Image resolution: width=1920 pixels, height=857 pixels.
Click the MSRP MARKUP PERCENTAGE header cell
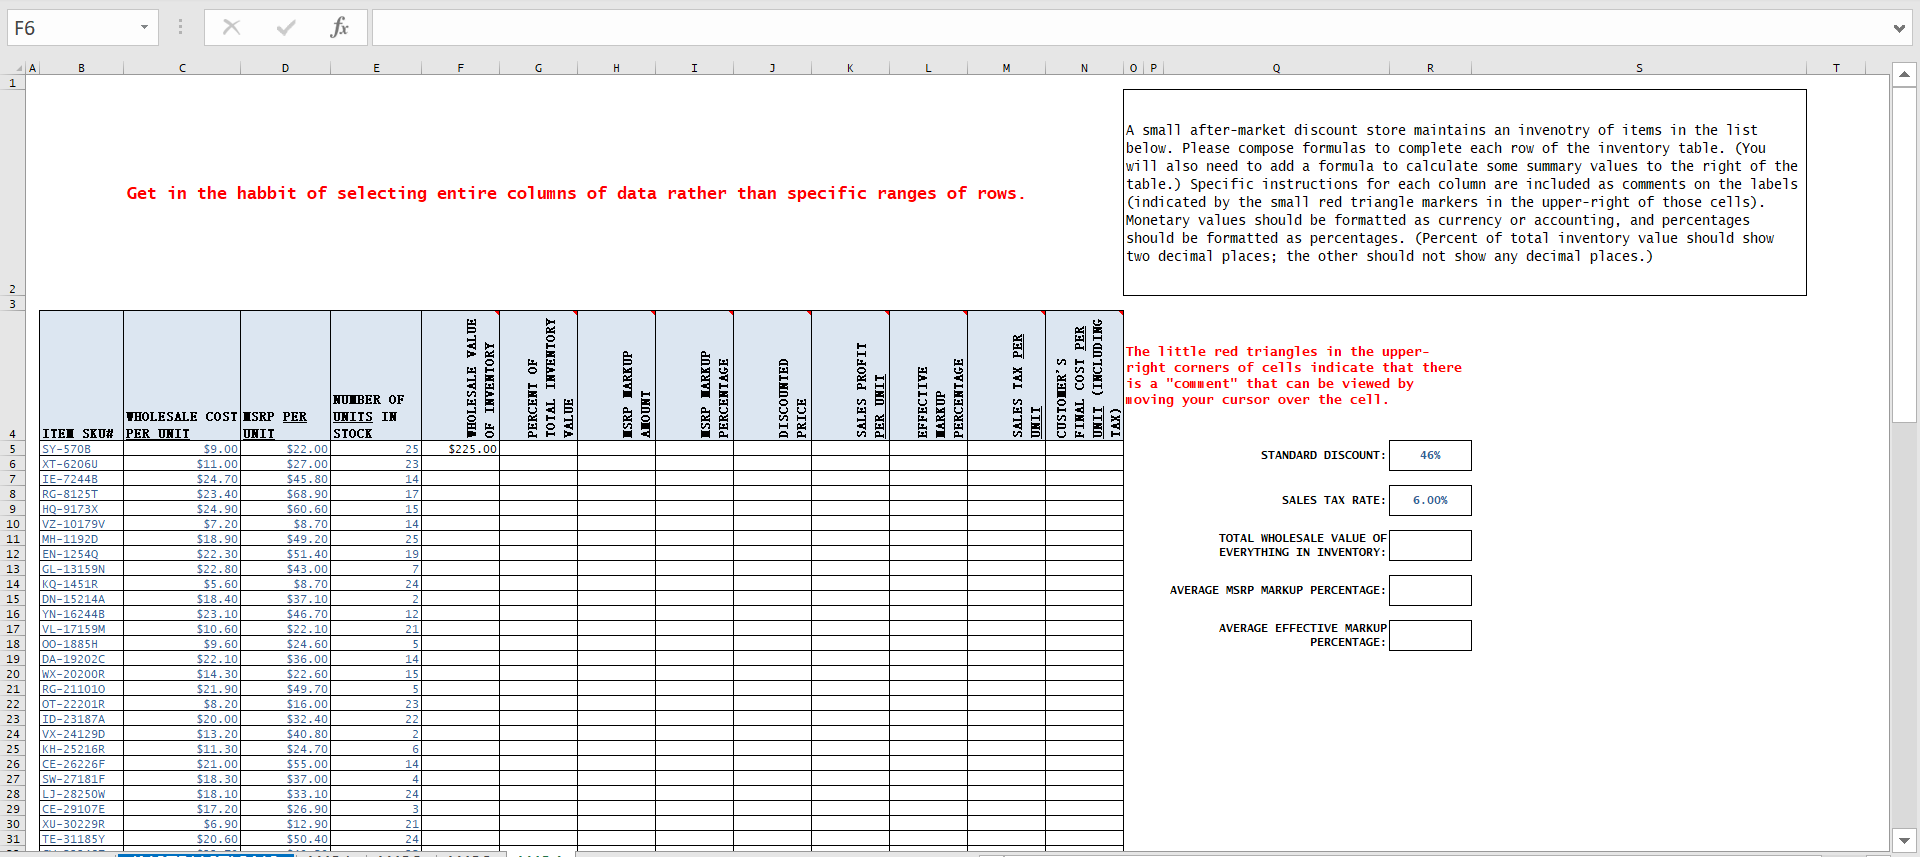(694, 376)
